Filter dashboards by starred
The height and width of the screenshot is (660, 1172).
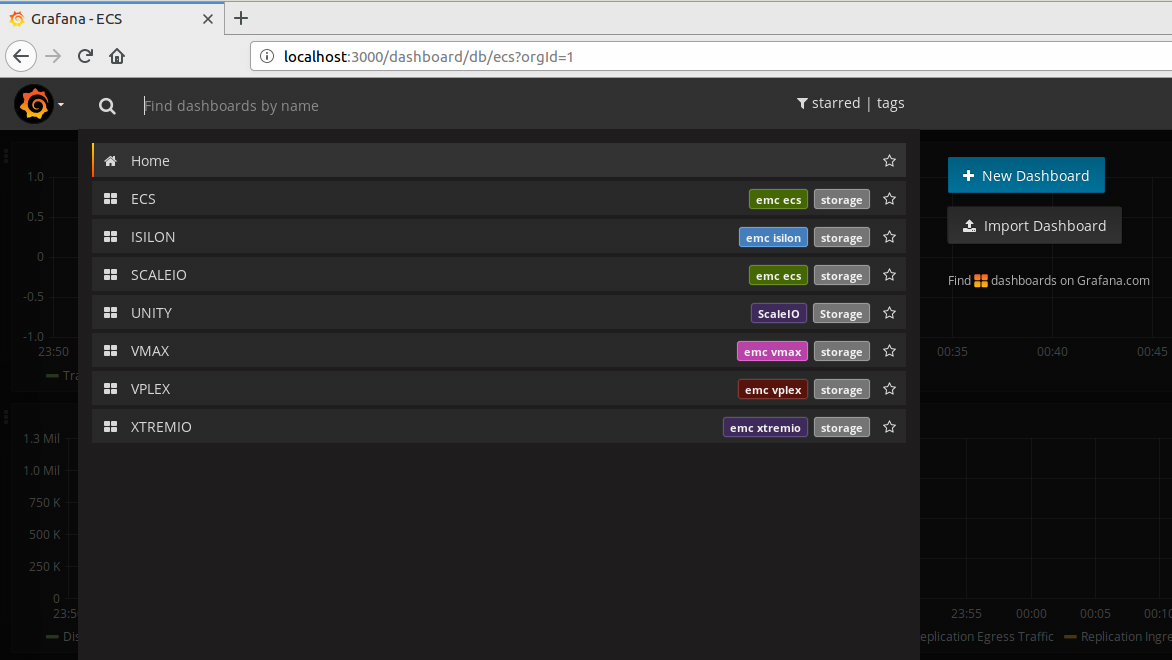pyautogui.click(x=828, y=103)
